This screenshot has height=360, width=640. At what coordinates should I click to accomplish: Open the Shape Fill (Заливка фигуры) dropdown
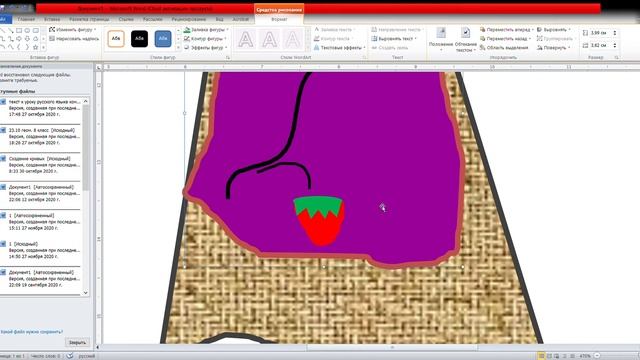[206, 29]
